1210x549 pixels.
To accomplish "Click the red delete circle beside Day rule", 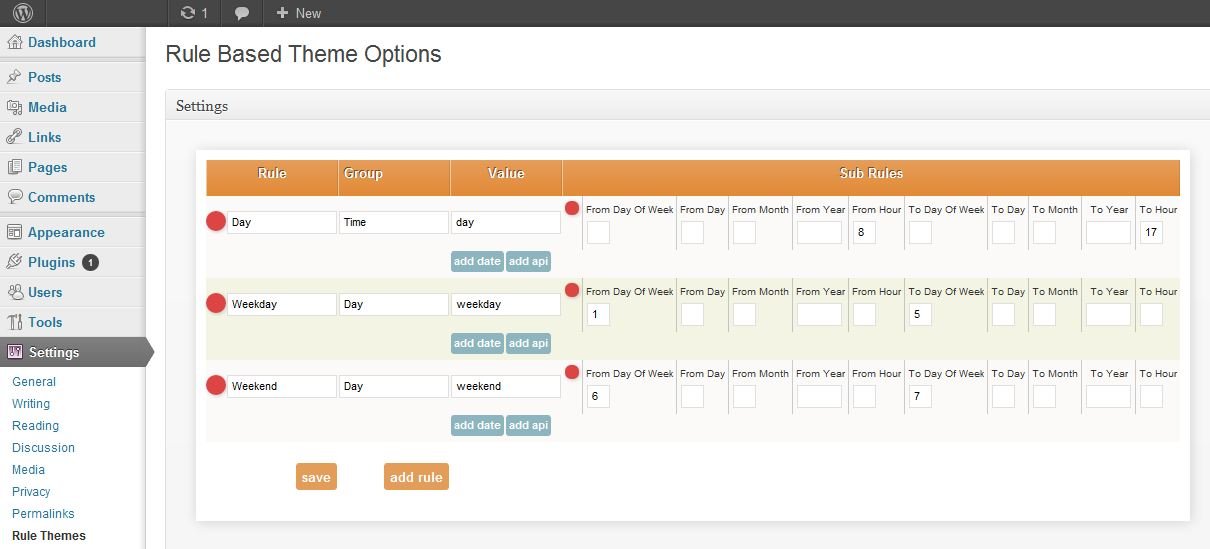I will 216,222.
